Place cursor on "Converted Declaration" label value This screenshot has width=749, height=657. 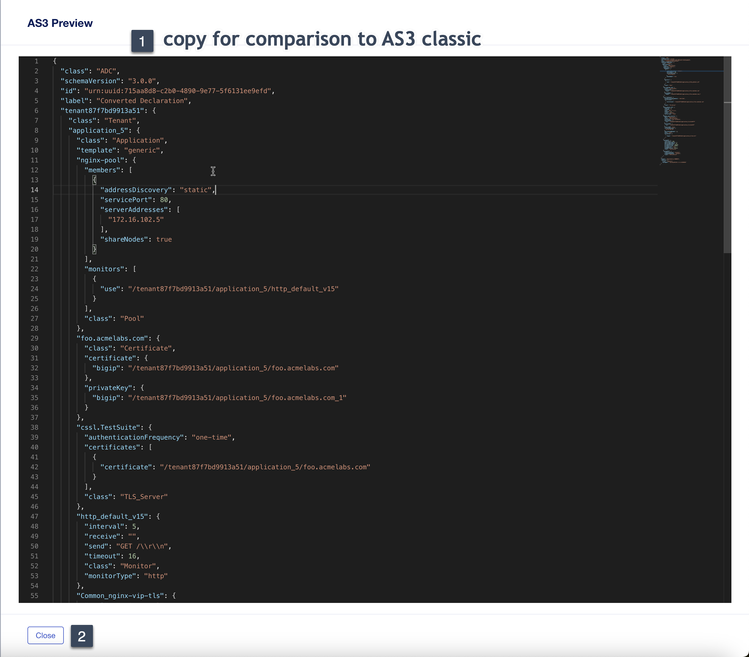[142, 101]
